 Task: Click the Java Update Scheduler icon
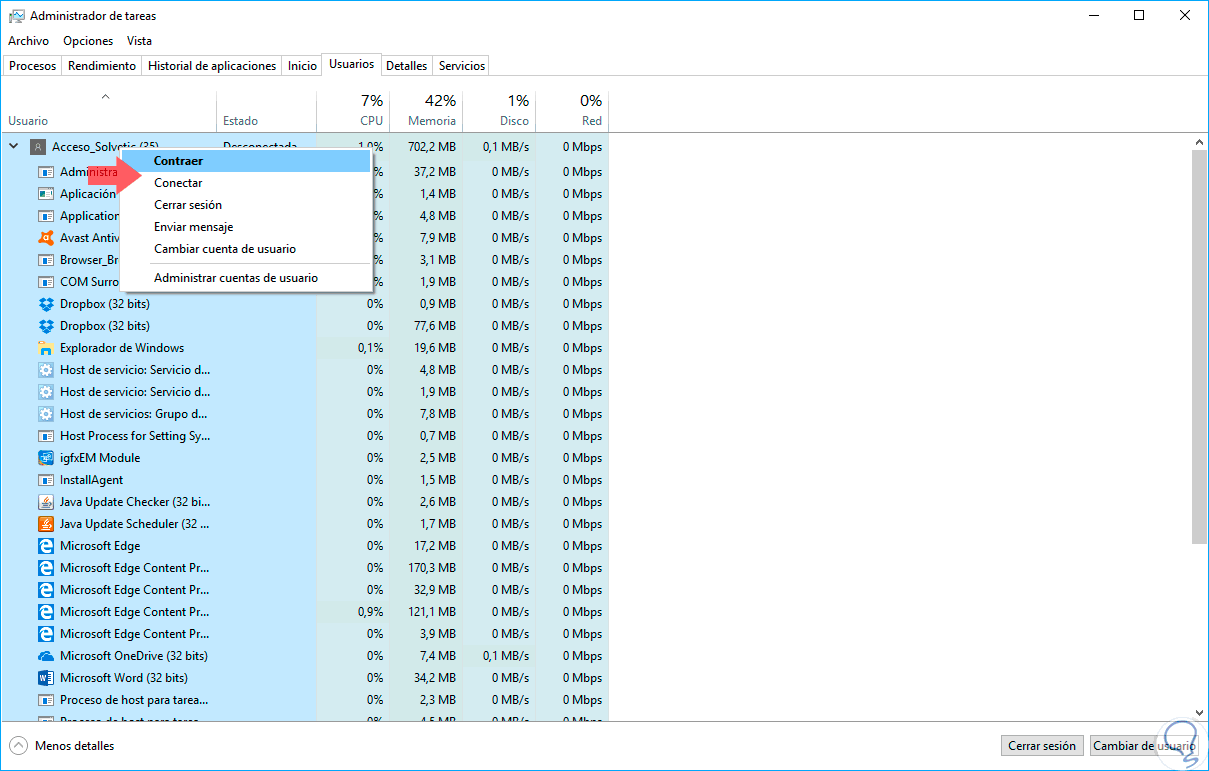tap(45, 524)
